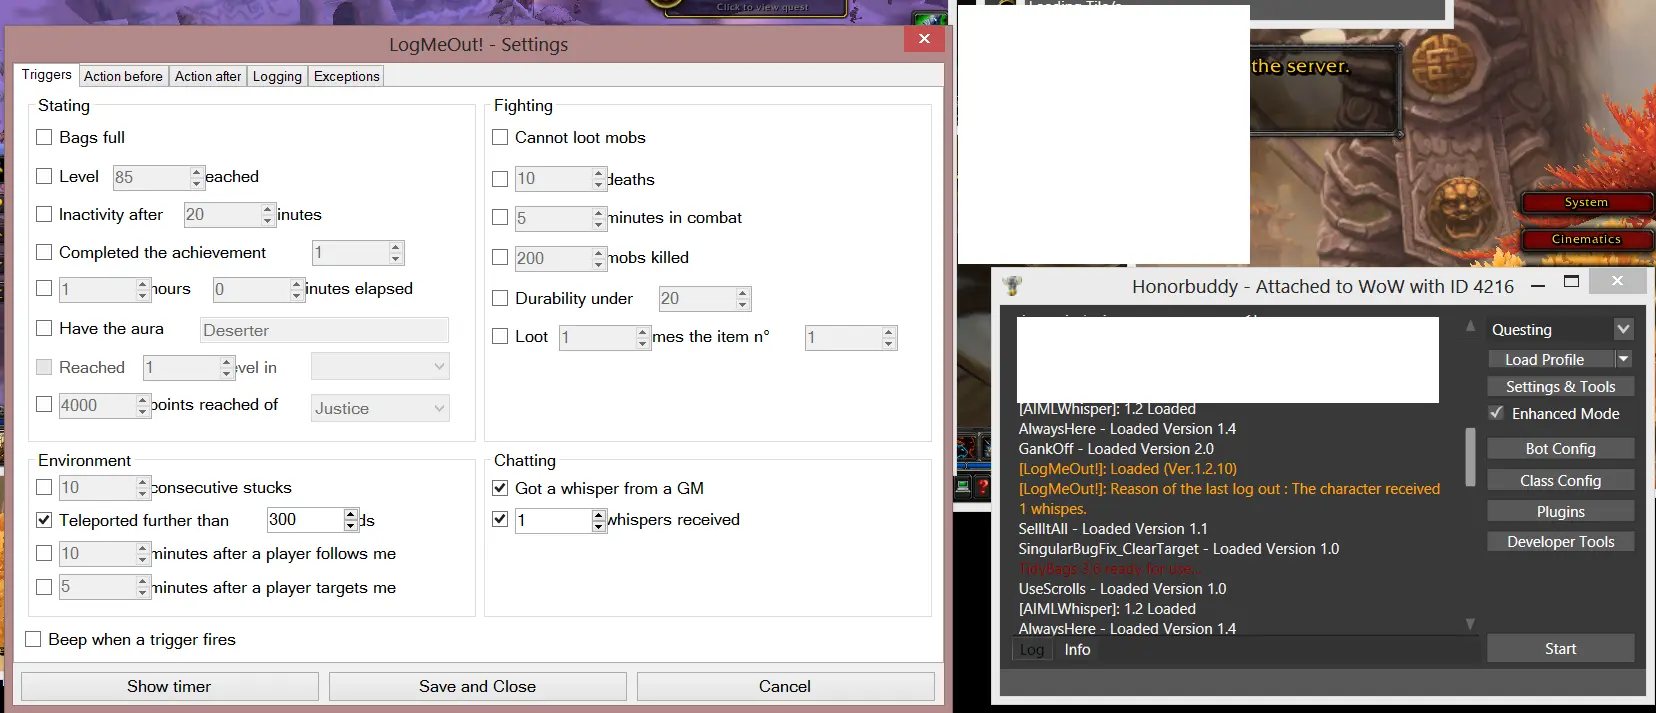This screenshot has height=713, width=1656.
Task: Enable the mobs killed checkbox
Action: [x=500, y=257]
